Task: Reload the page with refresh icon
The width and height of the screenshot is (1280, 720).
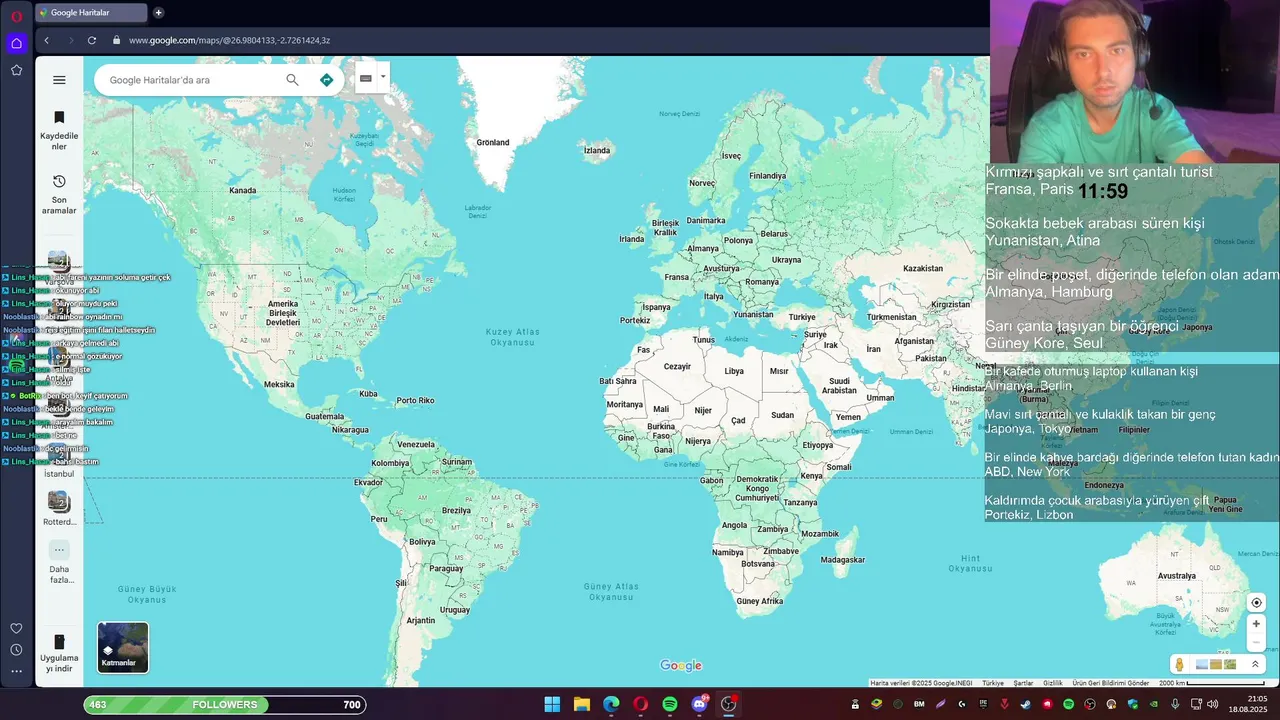Action: pyautogui.click(x=92, y=40)
